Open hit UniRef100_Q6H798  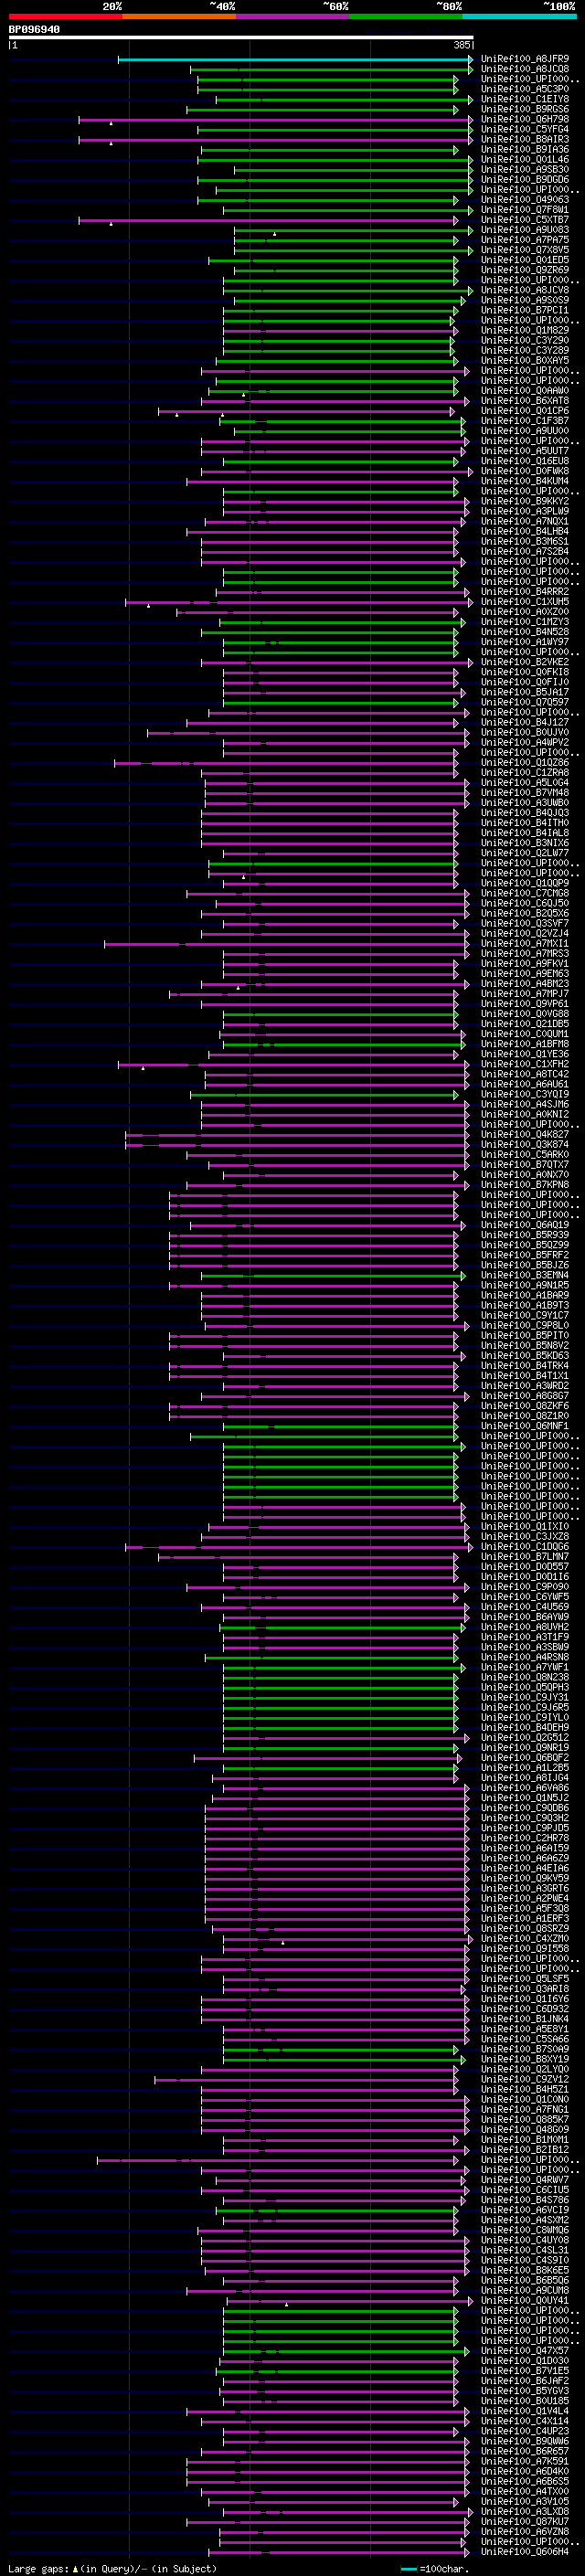coord(525,119)
